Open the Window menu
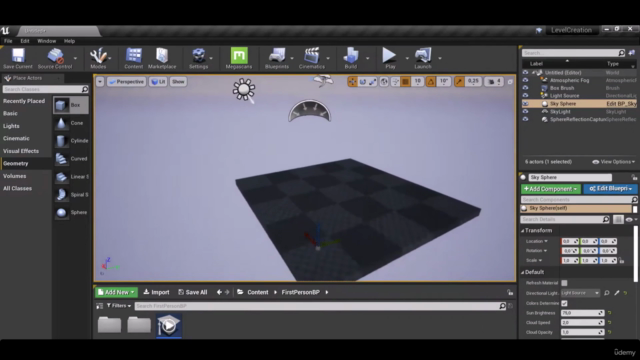This screenshot has width=640, height=360. [x=47, y=41]
